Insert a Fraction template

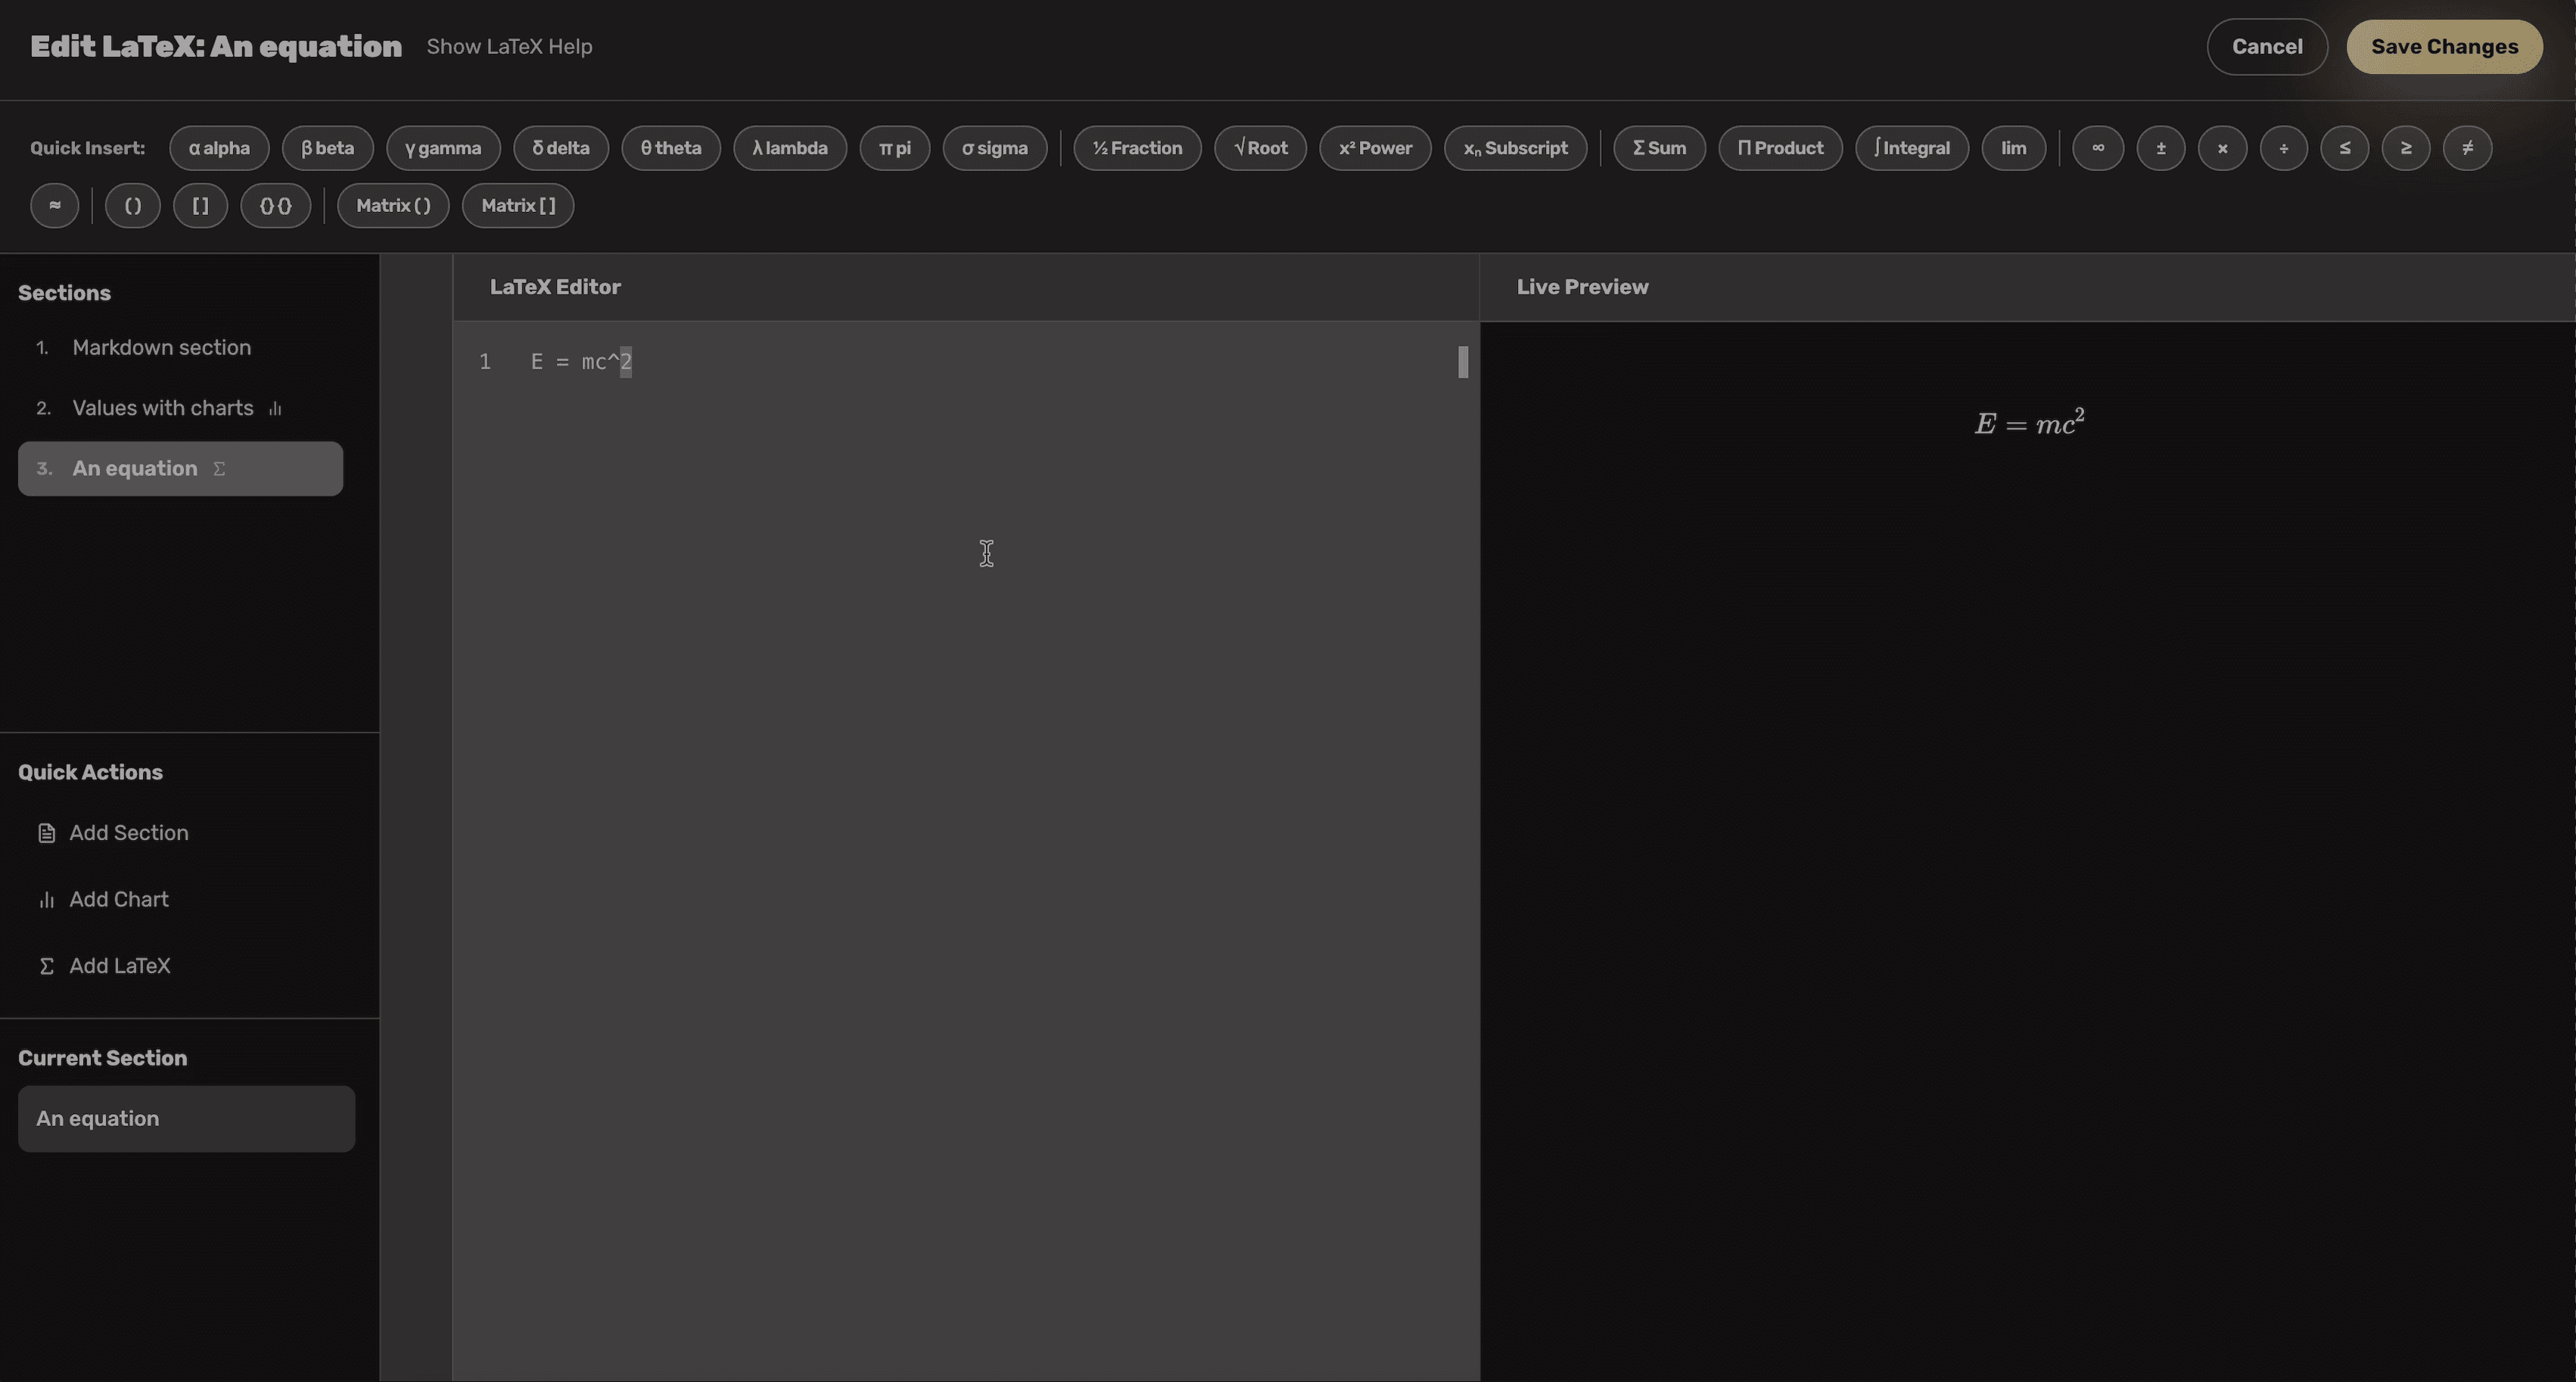(x=1136, y=148)
